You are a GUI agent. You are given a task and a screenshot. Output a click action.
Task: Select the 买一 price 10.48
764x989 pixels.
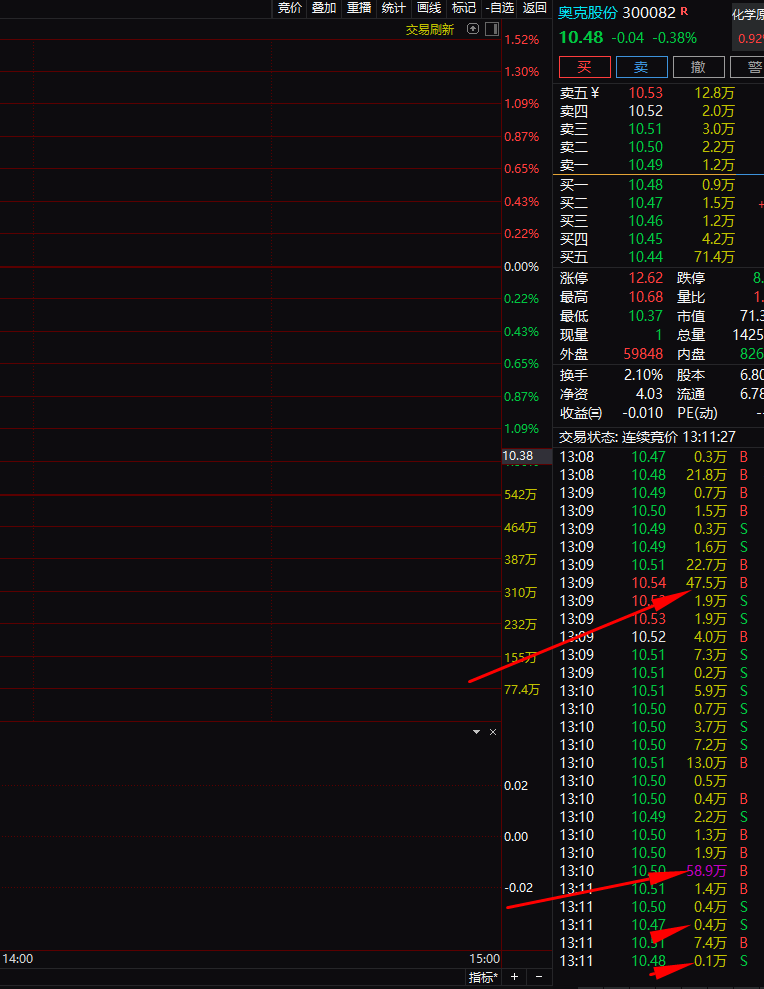click(645, 185)
